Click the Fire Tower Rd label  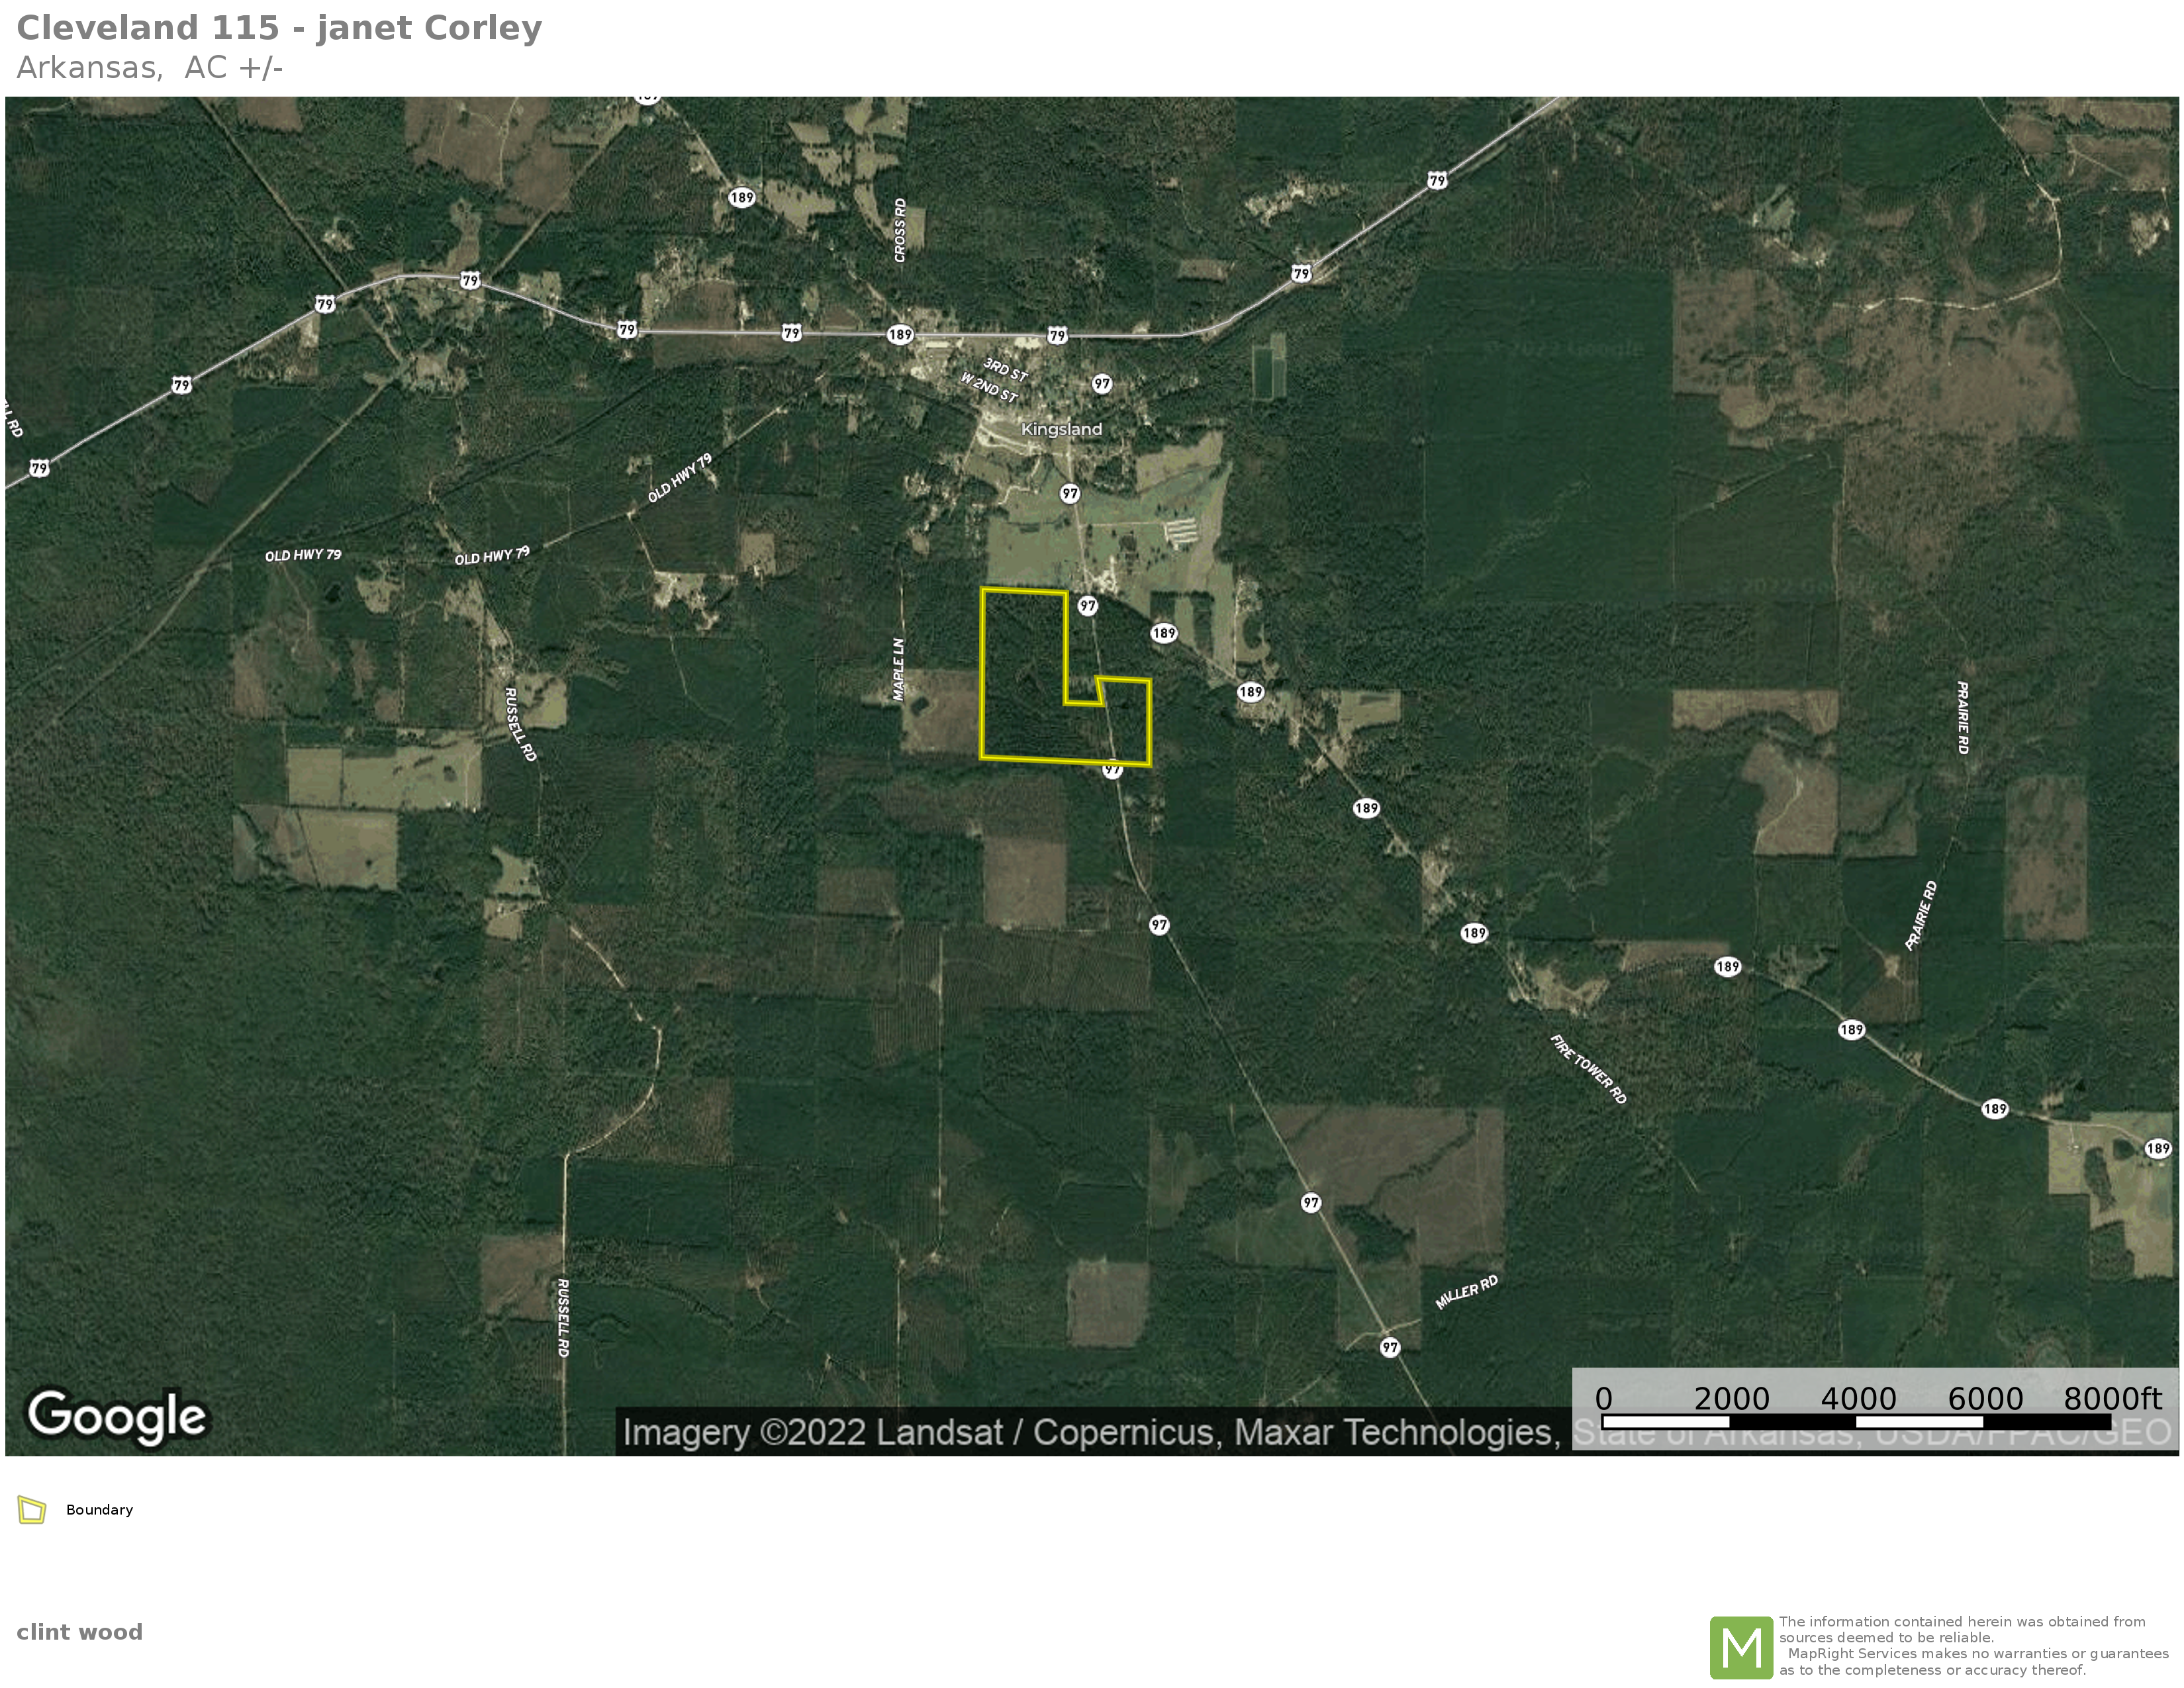tap(1587, 1069)
